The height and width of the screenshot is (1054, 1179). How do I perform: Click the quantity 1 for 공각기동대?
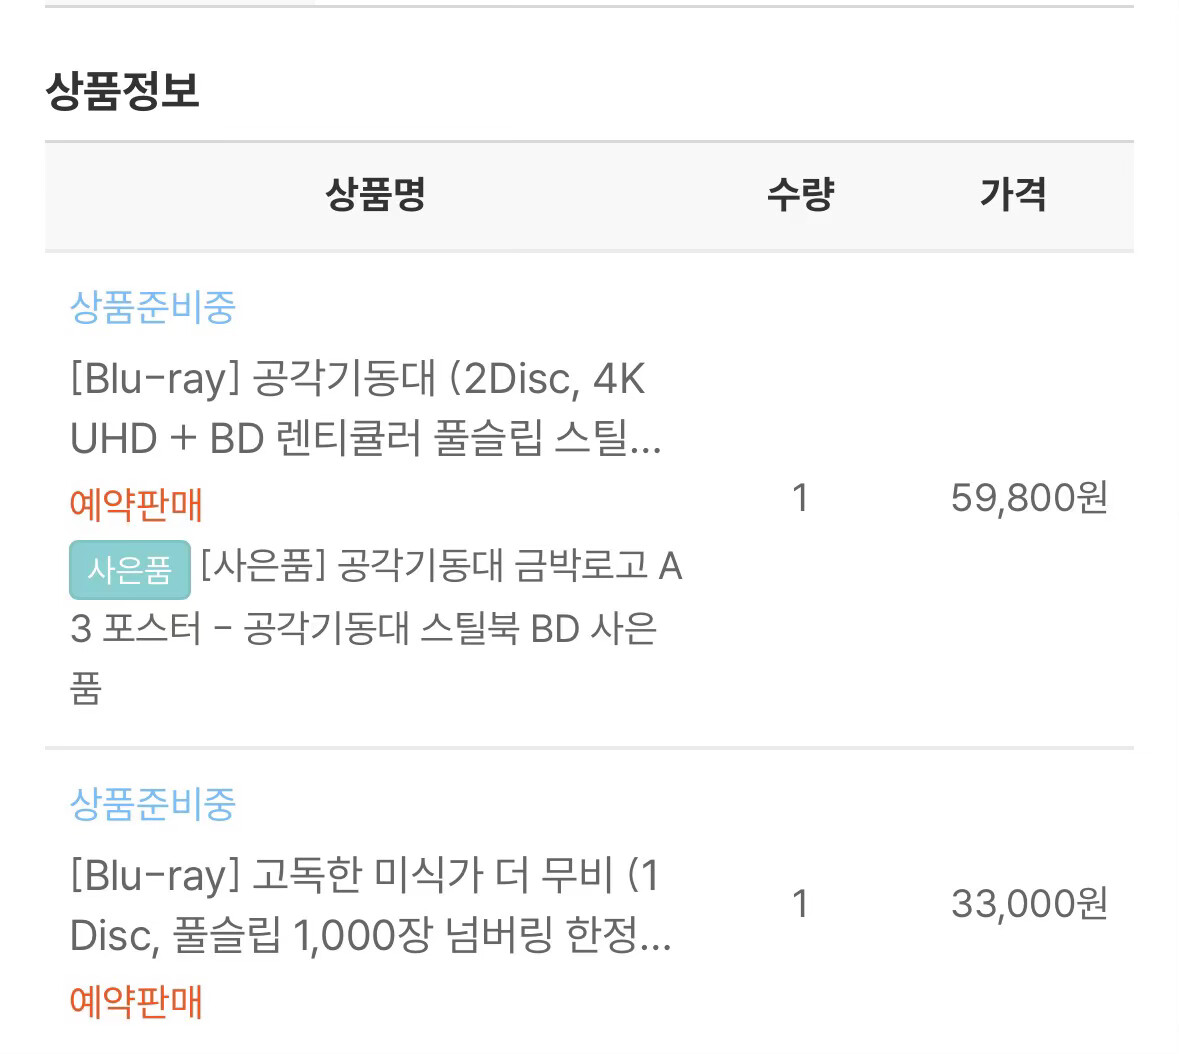pyautogui.click(x=801, y=498)
